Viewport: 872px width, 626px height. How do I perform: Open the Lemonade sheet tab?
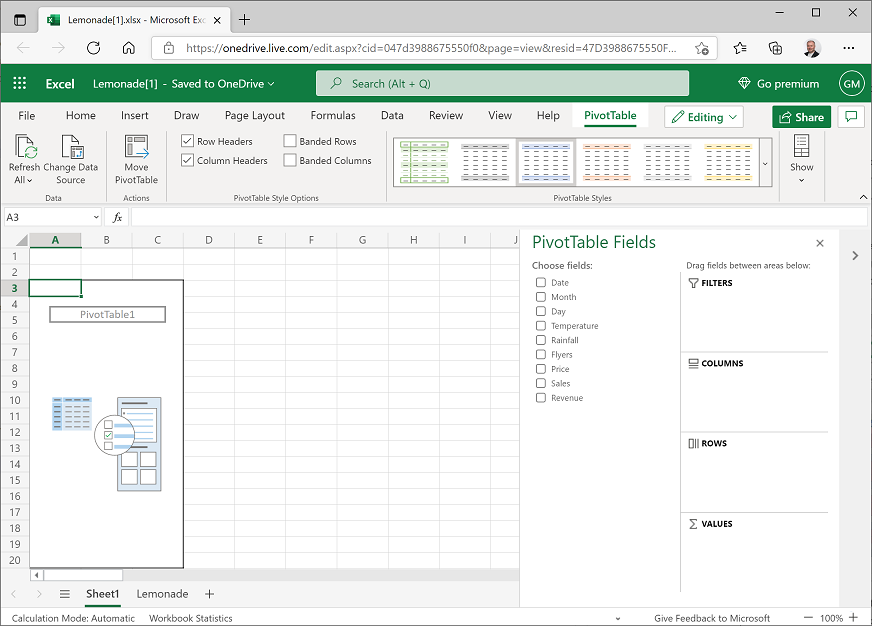(x=161, y=593)
